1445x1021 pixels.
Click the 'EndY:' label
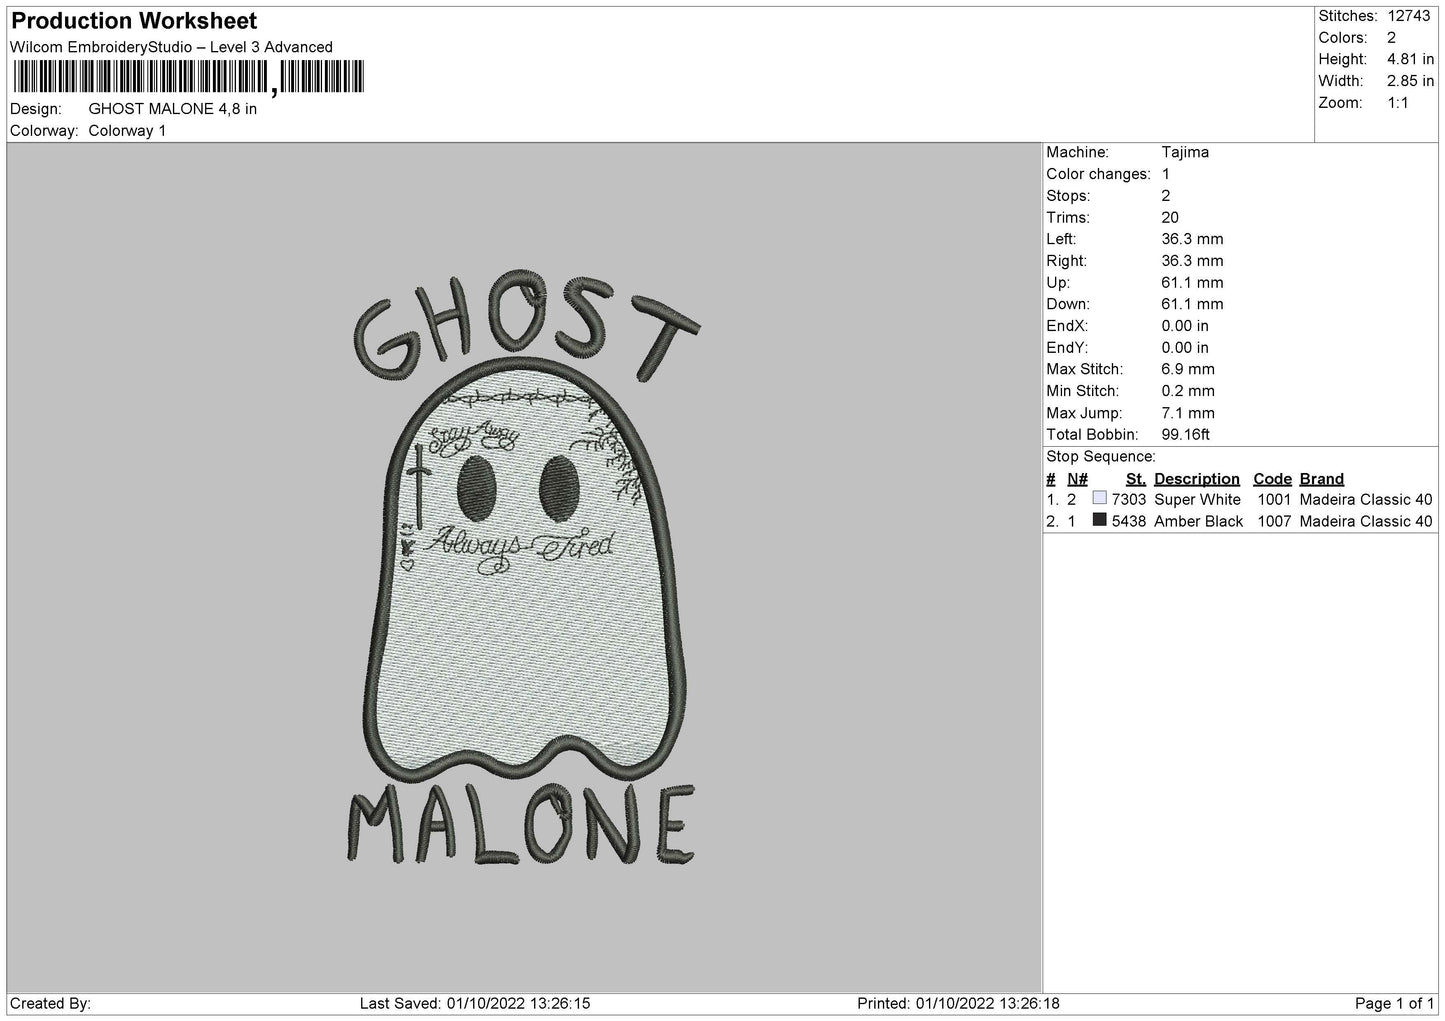1067,348
